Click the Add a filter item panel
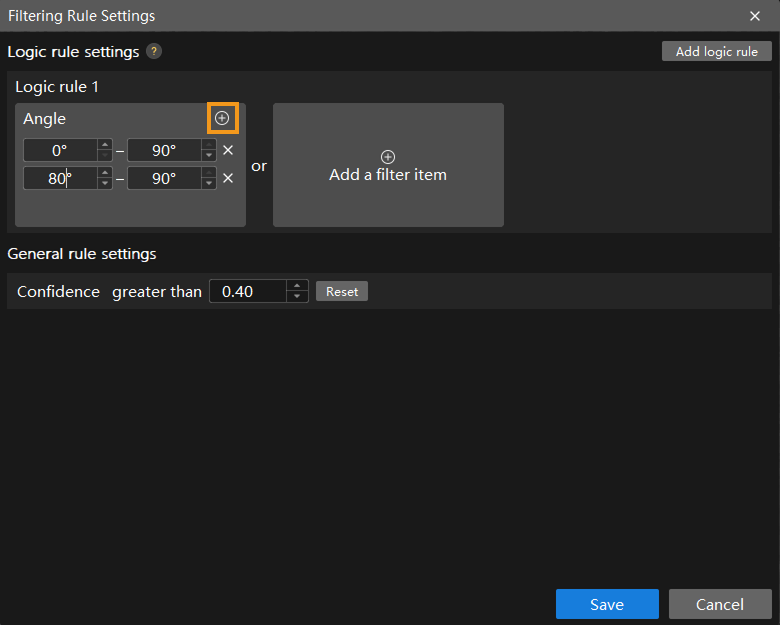Viewport: 780px width, 625px height. pyautogui.click(x=388, y=175)
